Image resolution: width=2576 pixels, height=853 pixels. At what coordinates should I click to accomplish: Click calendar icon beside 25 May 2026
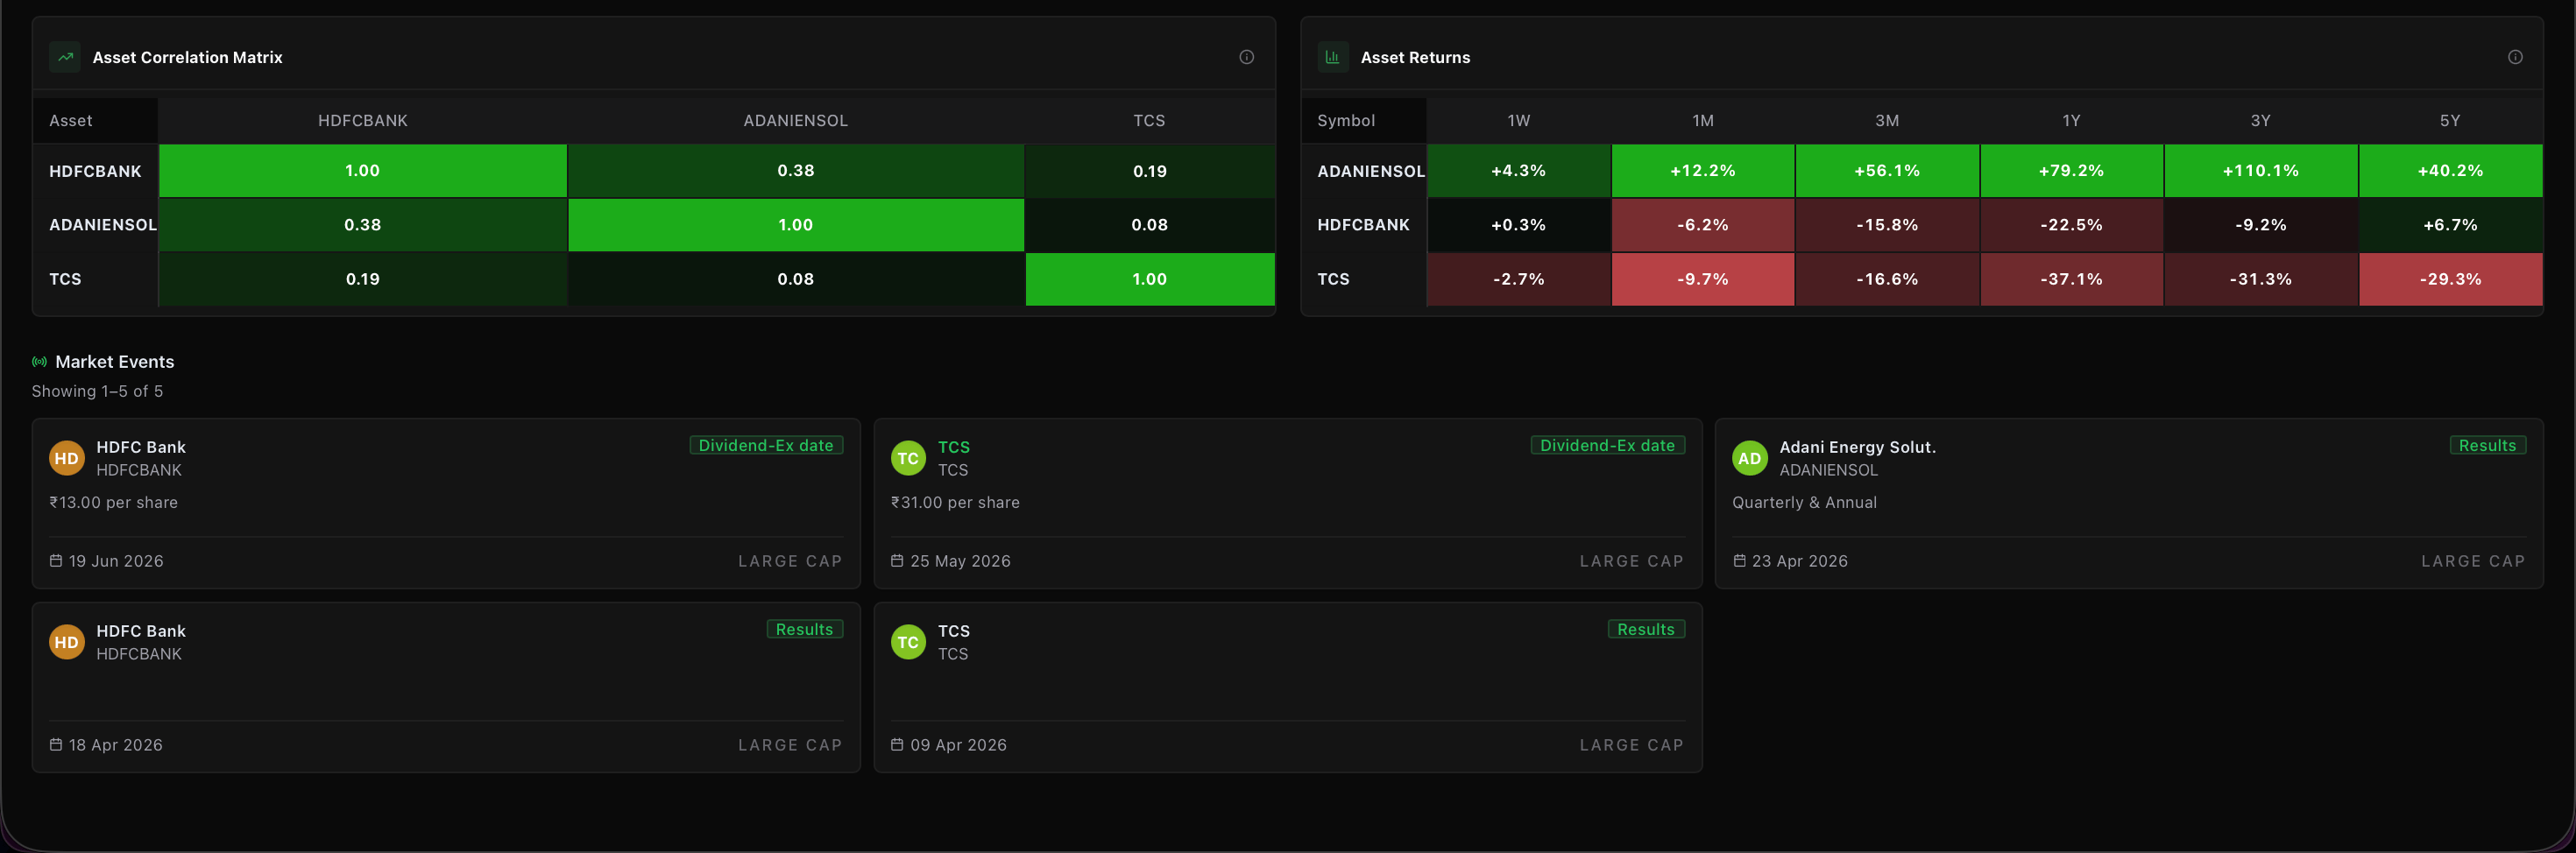[897, 561]
